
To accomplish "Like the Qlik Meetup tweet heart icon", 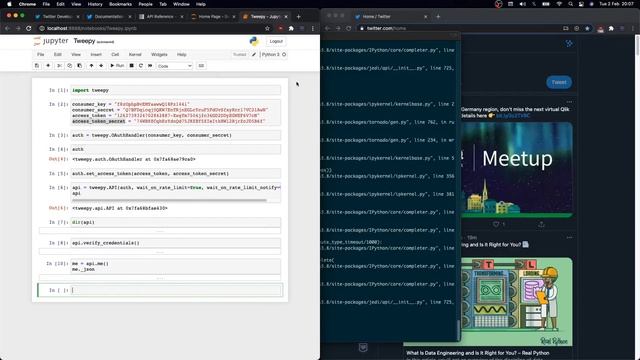I will pyautogui.click(x=496, y=224).
